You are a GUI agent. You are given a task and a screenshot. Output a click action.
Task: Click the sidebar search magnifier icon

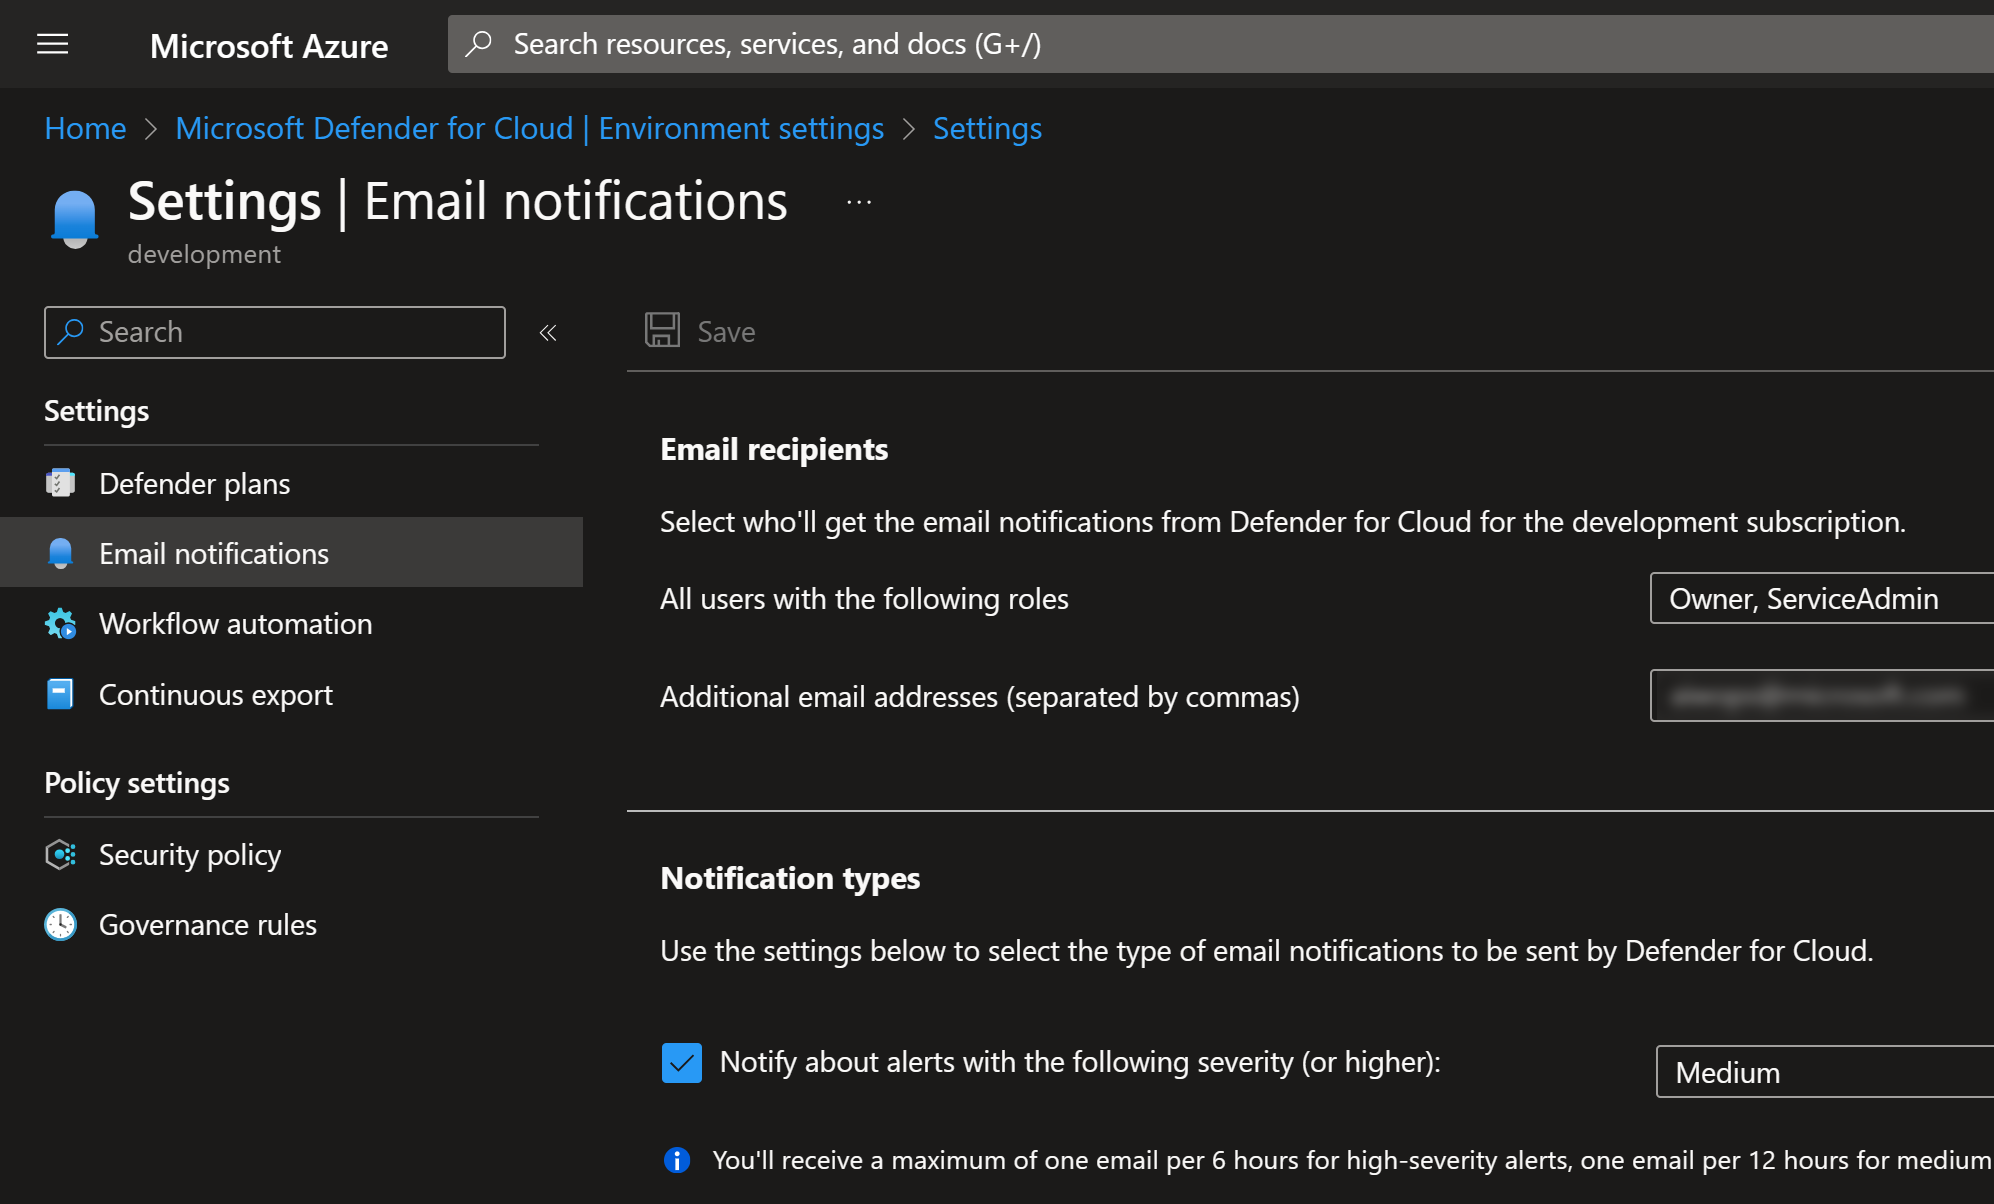(x=70, y=332)
